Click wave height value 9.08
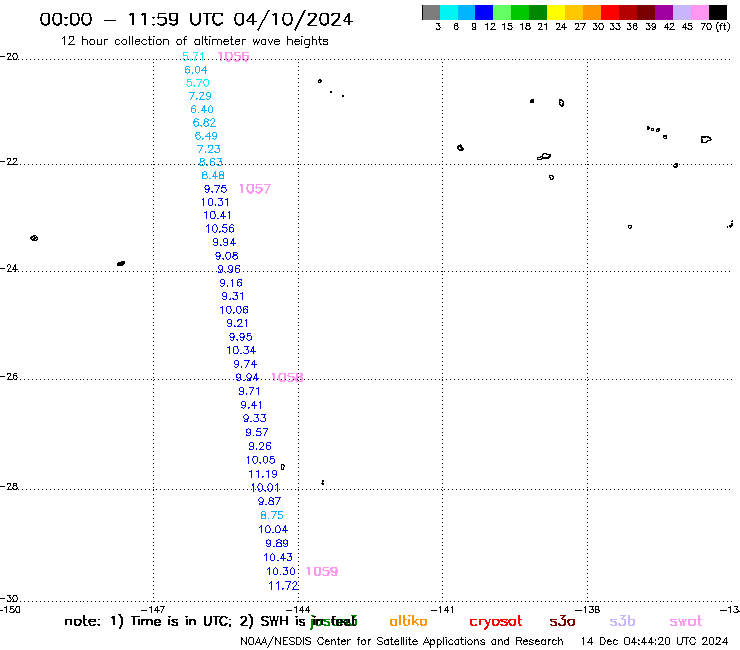740x650 pixels. pos(227,256)
